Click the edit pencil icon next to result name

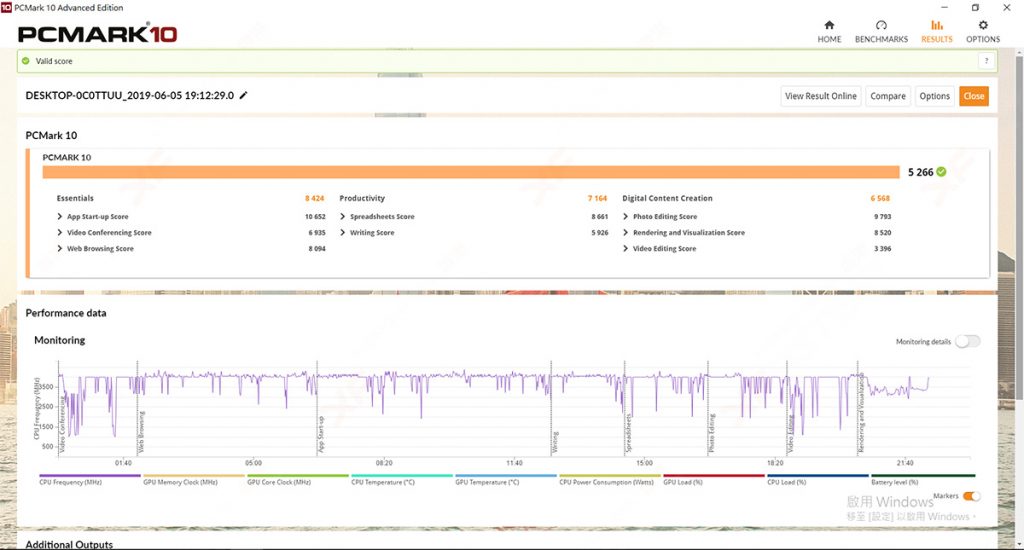[x=244, y=95]
